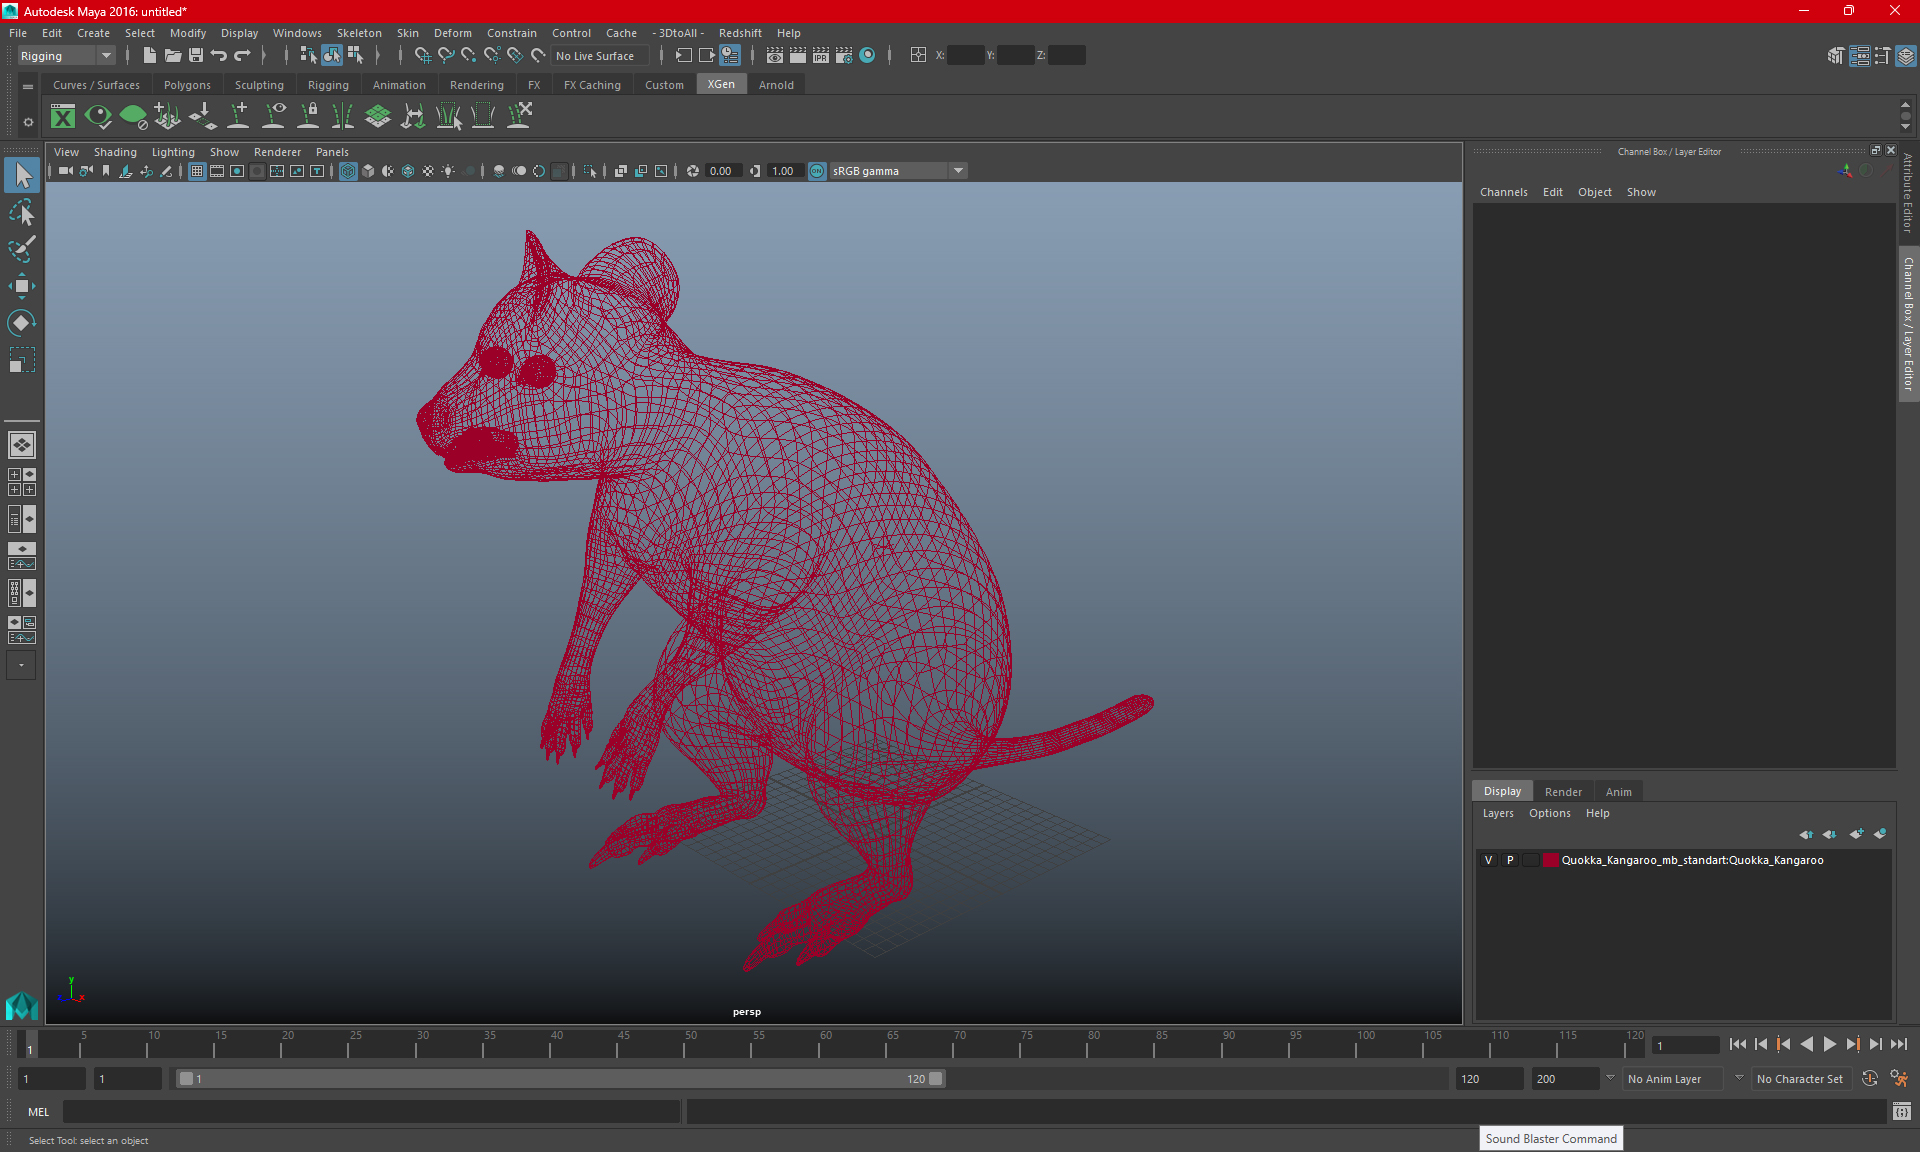Activate the Move tool in toolbox
The height and width of the screenshot is (1152, 1920).
(22, 286)
